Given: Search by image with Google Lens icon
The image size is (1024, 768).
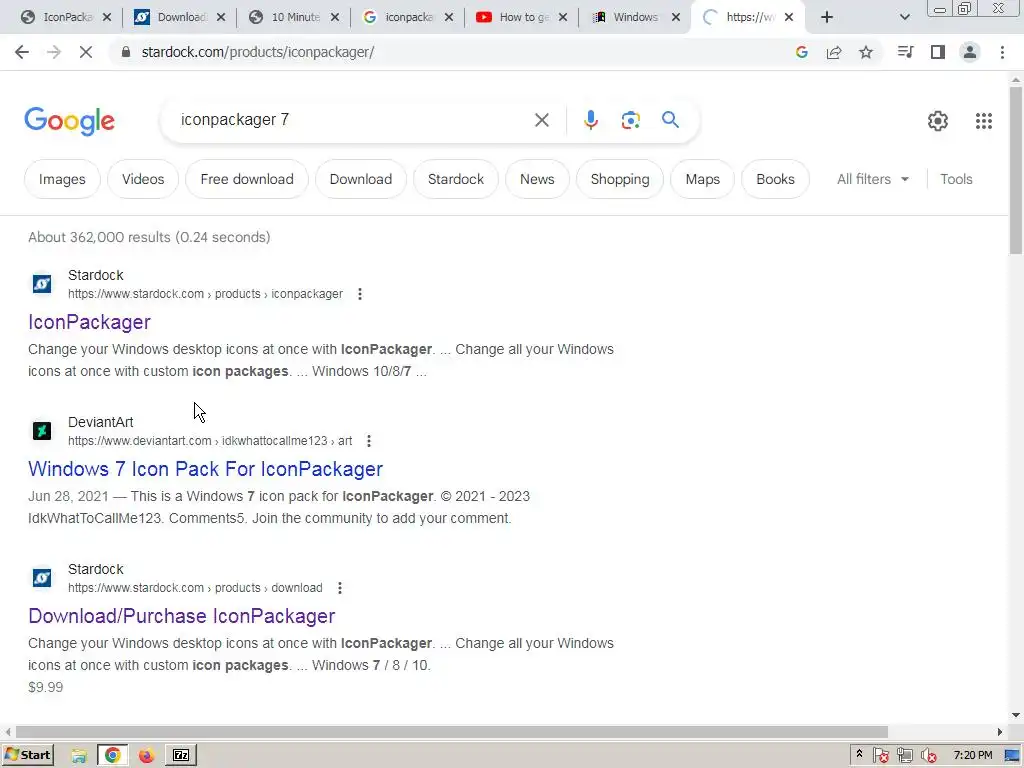Looking at the screenshot, I should pyautogui.click(x=630, y=120).
